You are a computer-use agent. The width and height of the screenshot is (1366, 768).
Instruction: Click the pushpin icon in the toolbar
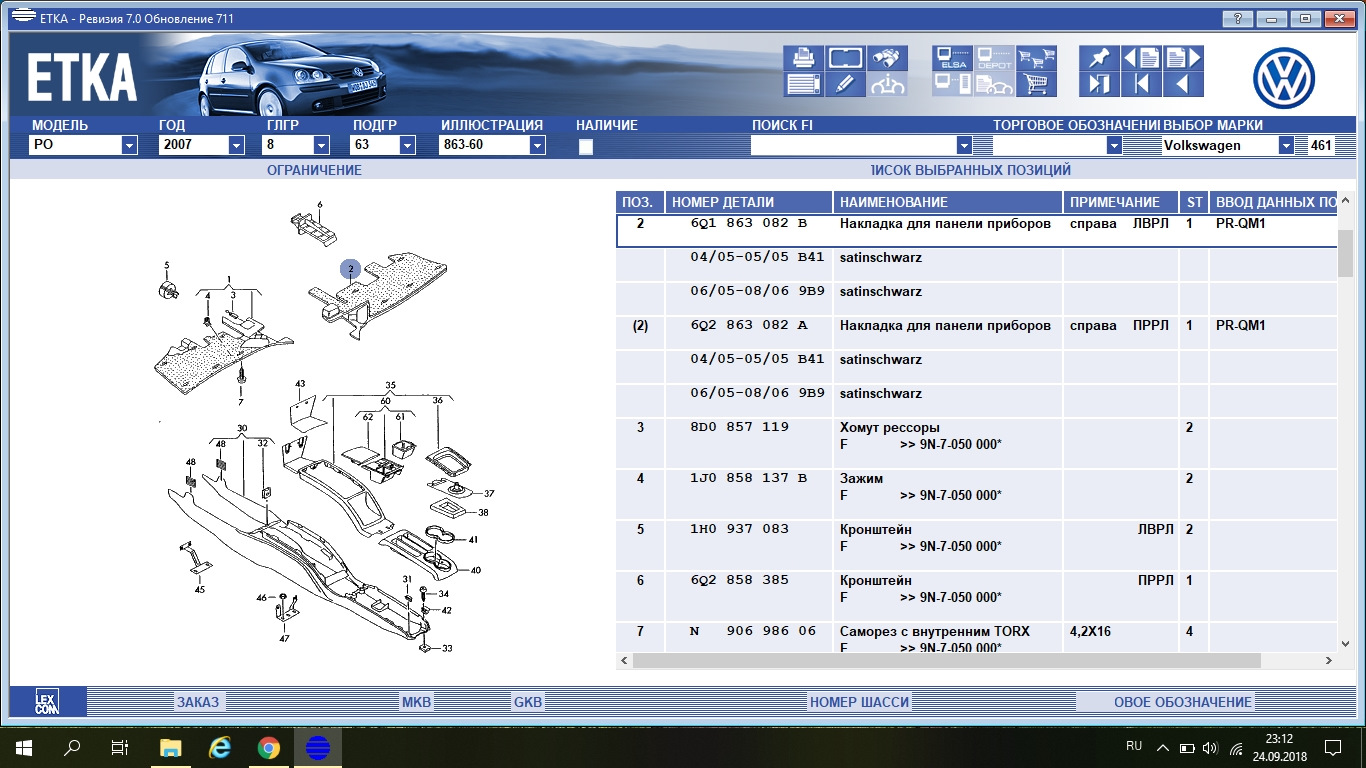coord(1099,58)
